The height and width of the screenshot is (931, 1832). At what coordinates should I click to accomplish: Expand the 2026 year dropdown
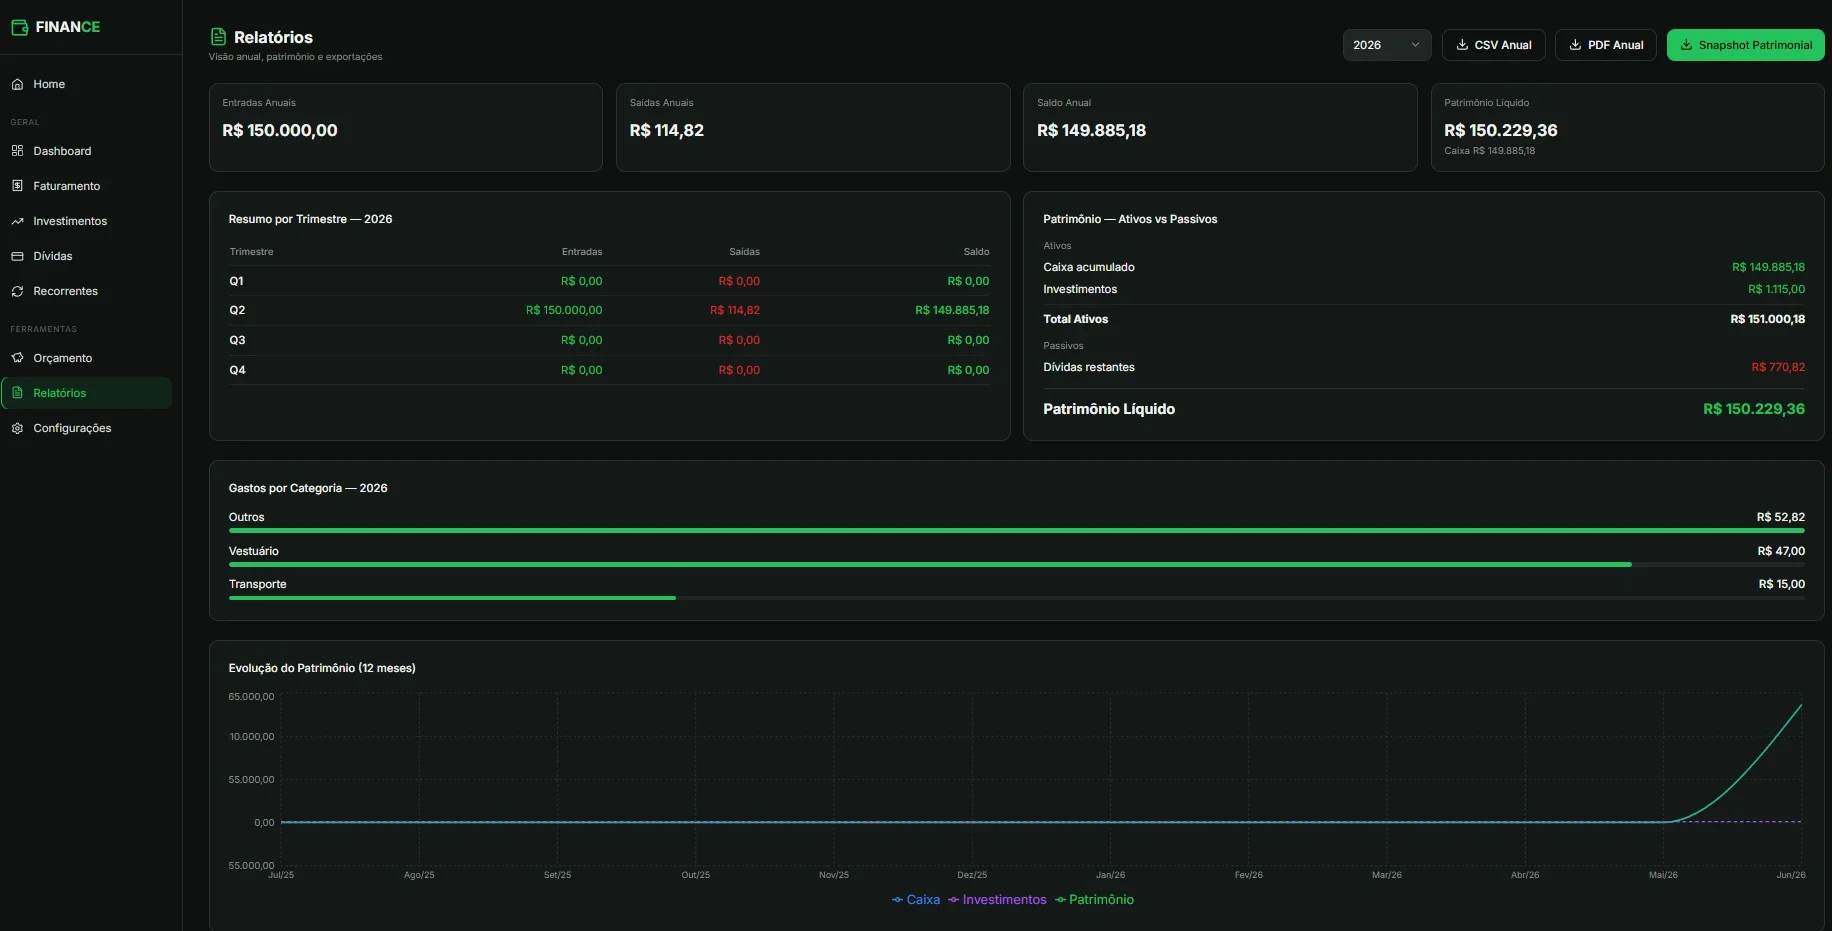tap(1387, 45)
